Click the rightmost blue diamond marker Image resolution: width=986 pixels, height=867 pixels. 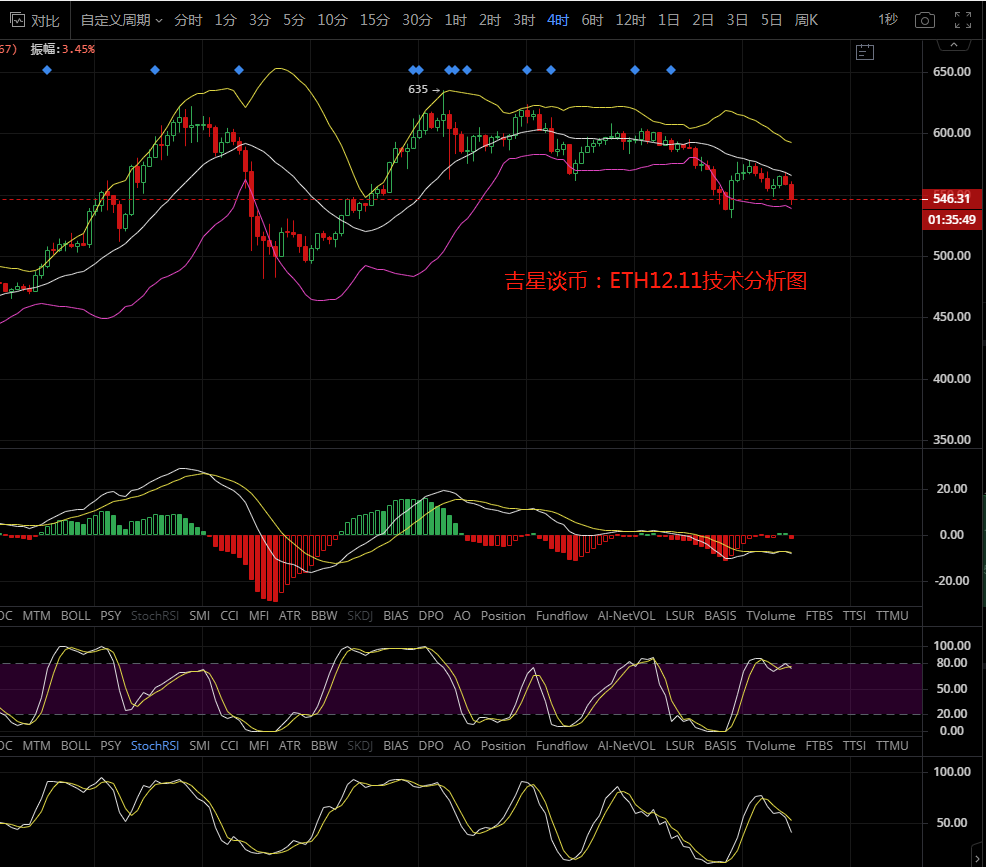[671, 69]
